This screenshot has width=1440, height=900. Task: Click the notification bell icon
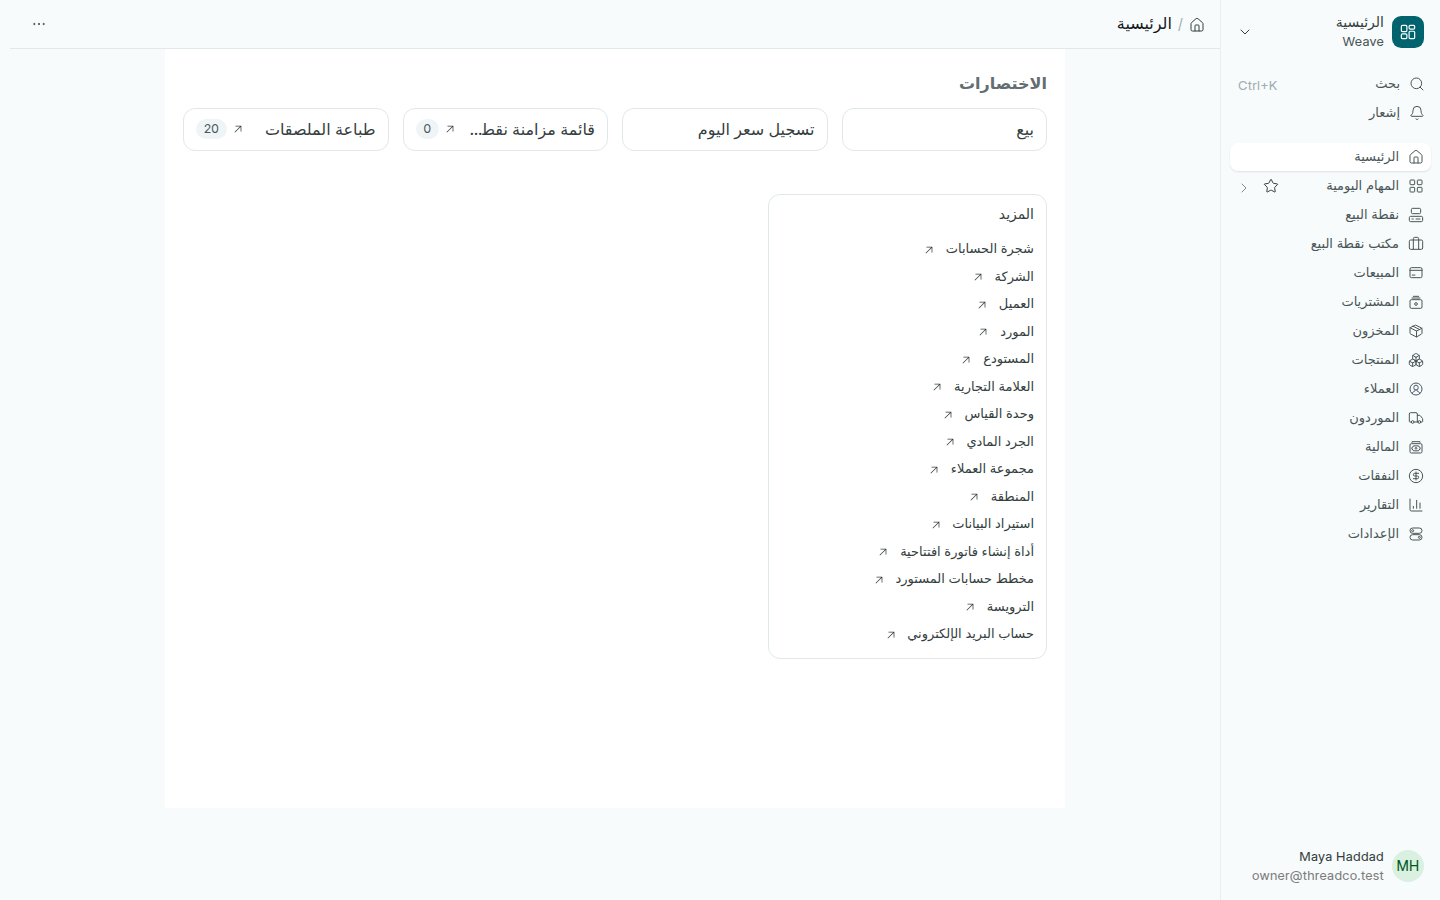pyautogui.click(x=1416, y=113)
